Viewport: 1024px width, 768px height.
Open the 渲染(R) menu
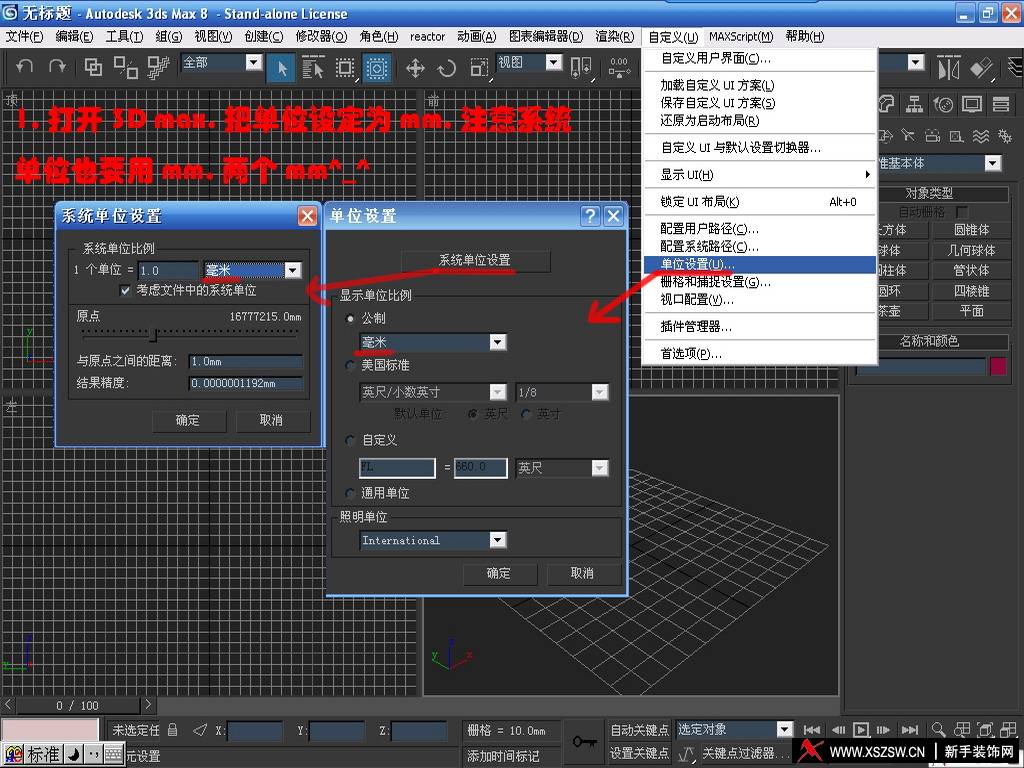(x=615, y=37)
